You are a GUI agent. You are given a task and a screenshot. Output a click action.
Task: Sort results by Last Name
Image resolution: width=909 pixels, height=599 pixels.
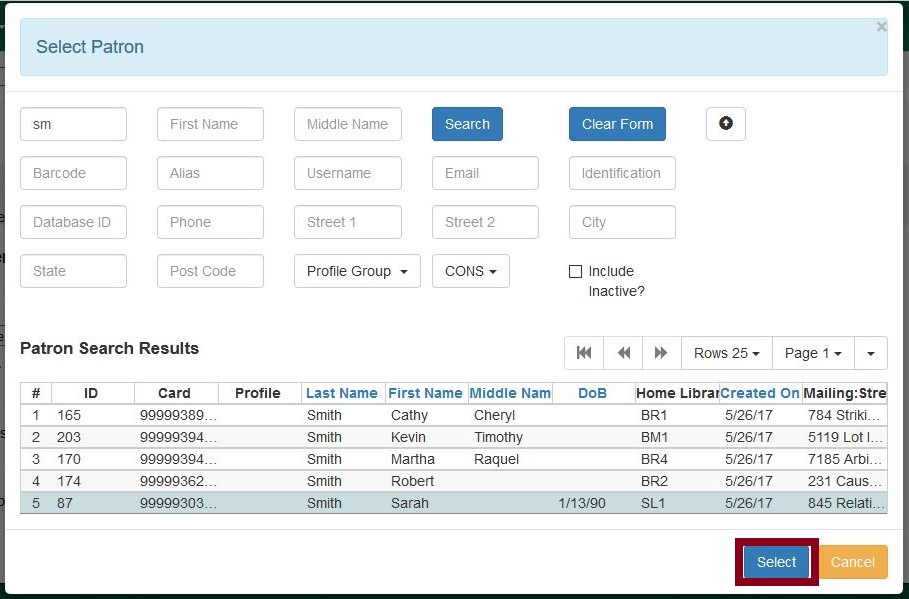342,393
